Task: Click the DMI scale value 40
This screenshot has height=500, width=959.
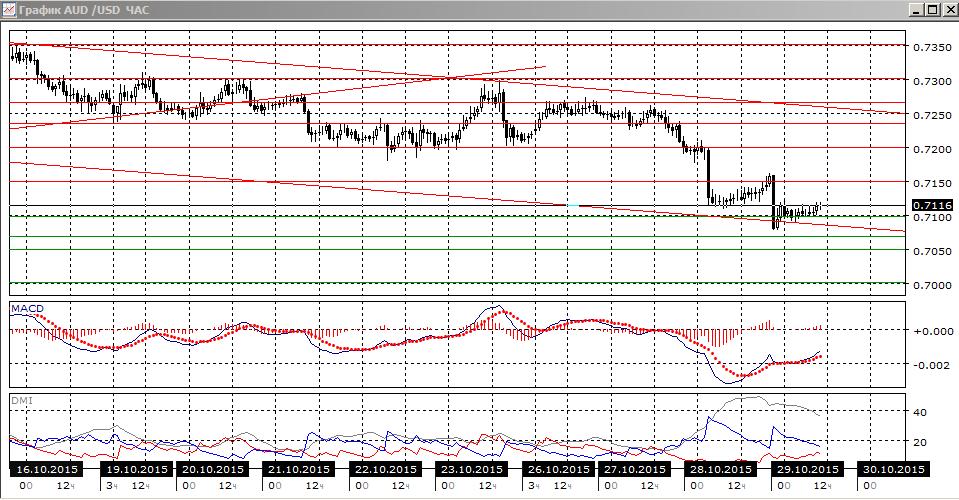Action: 920,413
